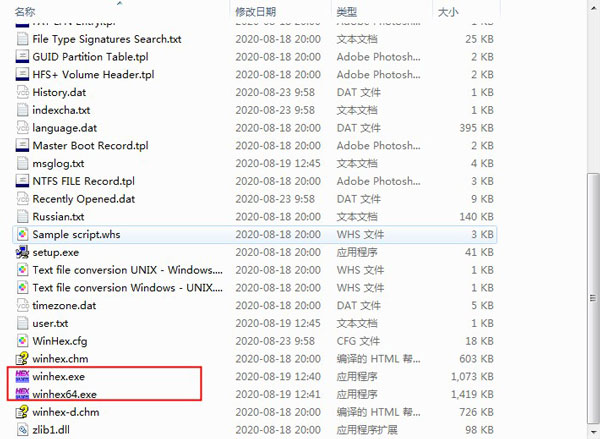Viewport: 600px width, 439px height.
Task: Click the HFS+ Volume Header.tpl file icon
Action: coord(22,74)
